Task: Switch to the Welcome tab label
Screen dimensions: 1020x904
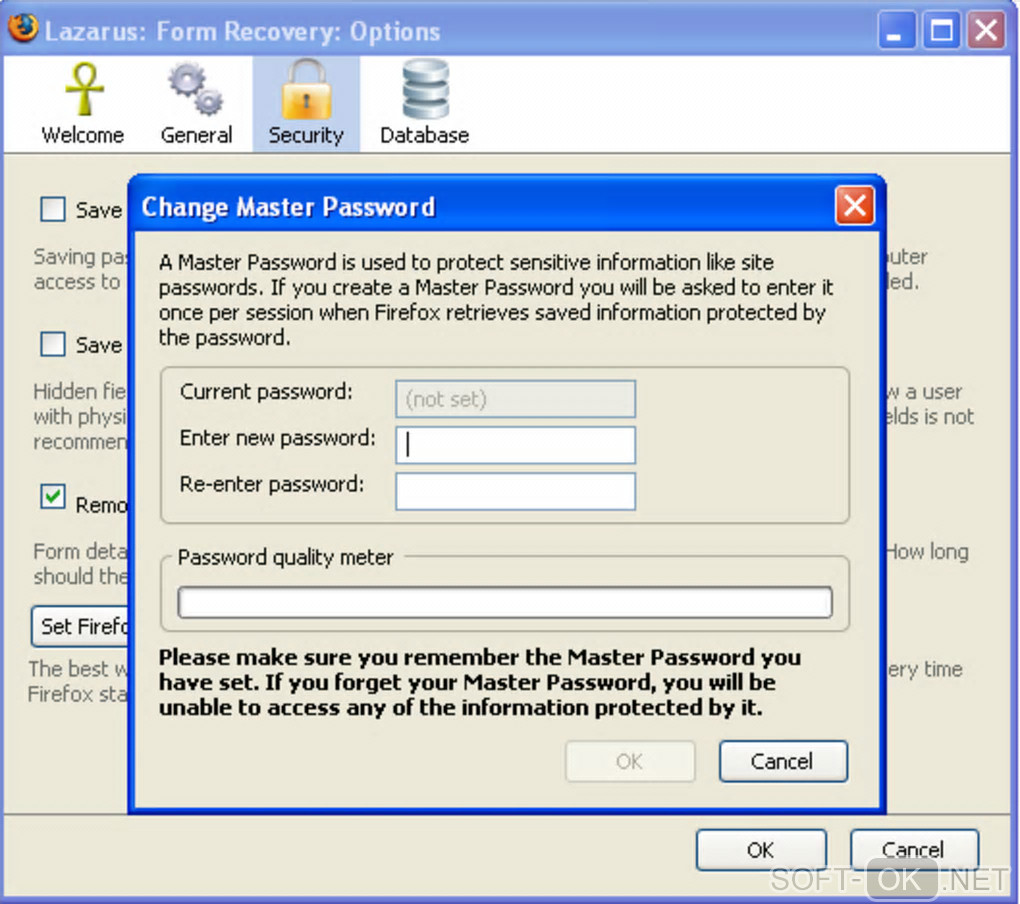Action: tap(83, 135)
